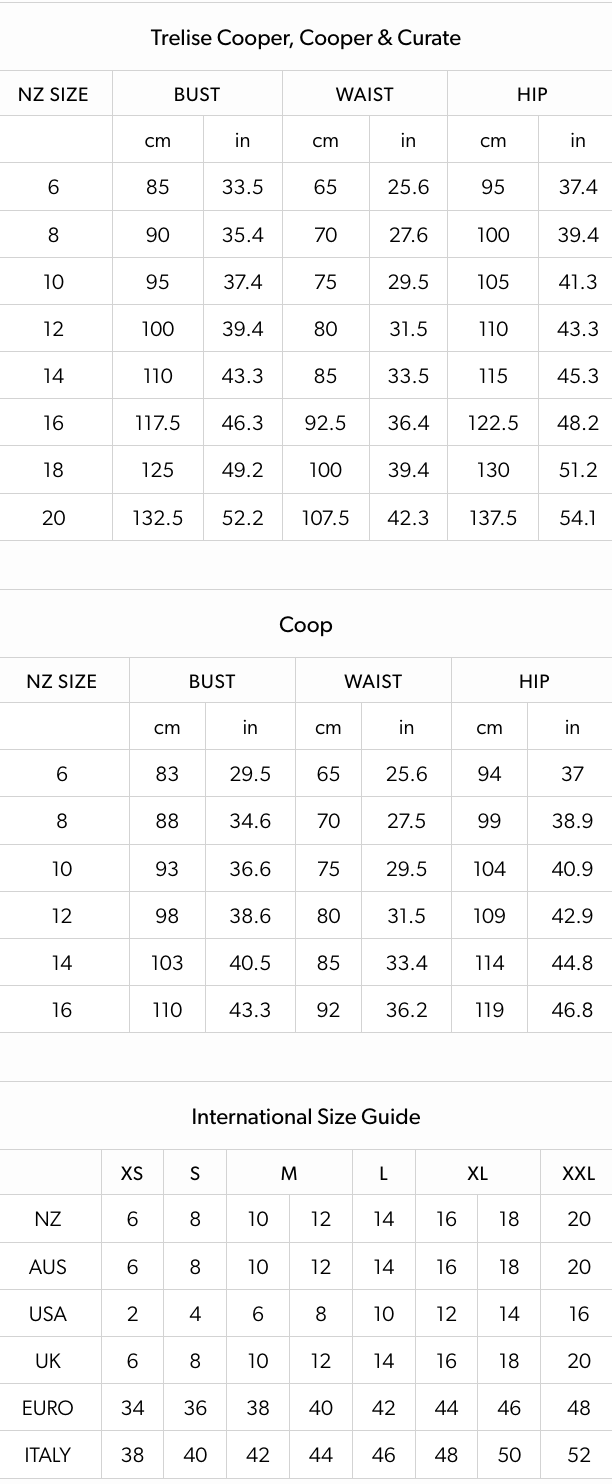Click the Trelise Cooper, Cooper & Curate heading
This screenshot has width=612, height=1484.
(x=305, y=38)
